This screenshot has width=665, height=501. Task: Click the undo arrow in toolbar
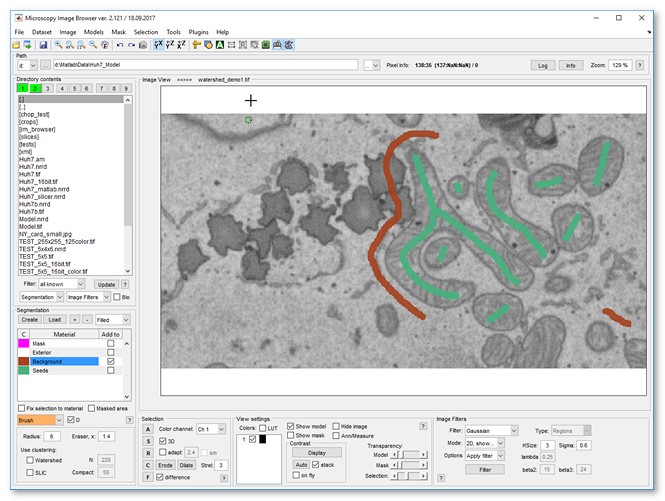119,45
